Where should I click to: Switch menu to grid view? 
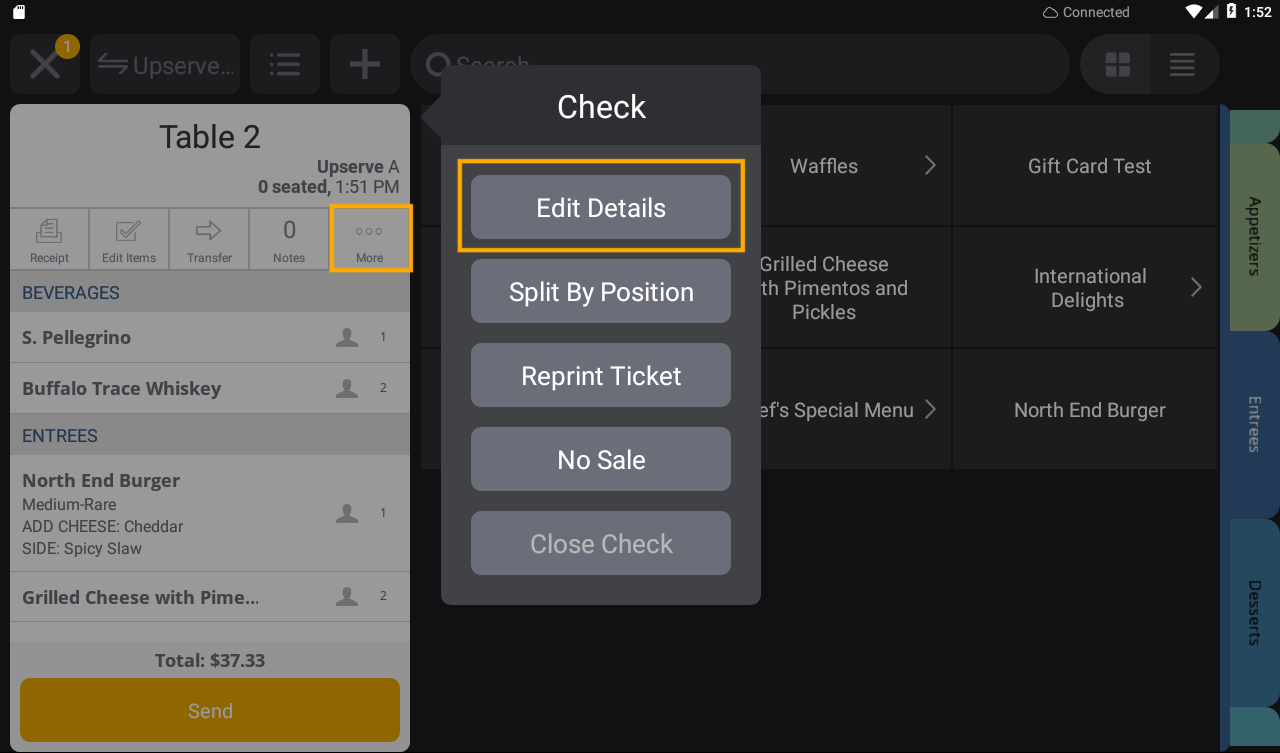1117,65
